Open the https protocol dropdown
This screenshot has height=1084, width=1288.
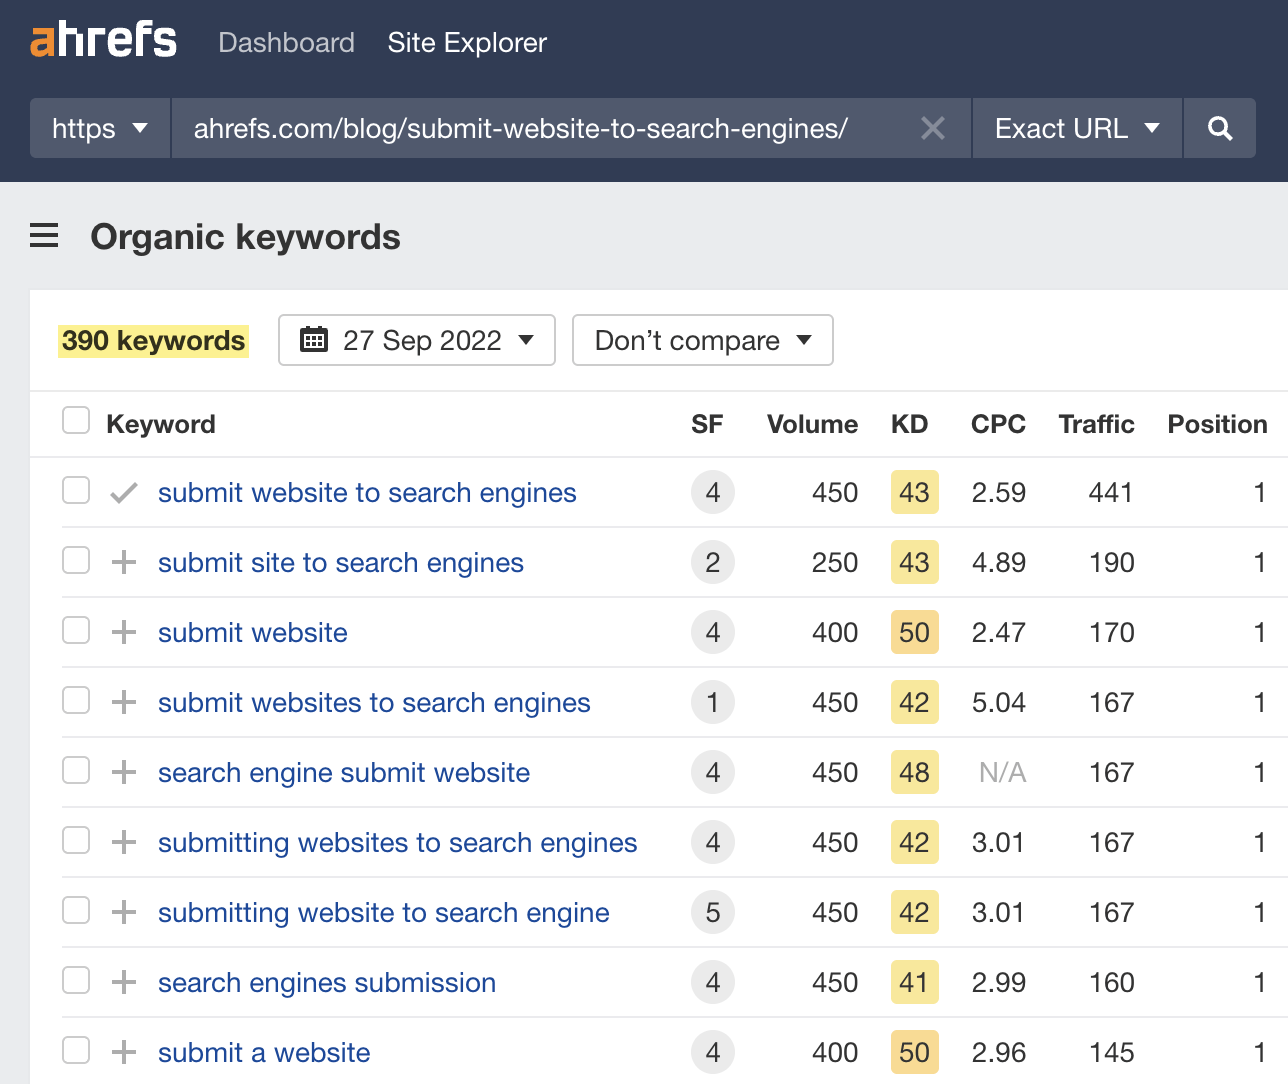pos(99,128)
